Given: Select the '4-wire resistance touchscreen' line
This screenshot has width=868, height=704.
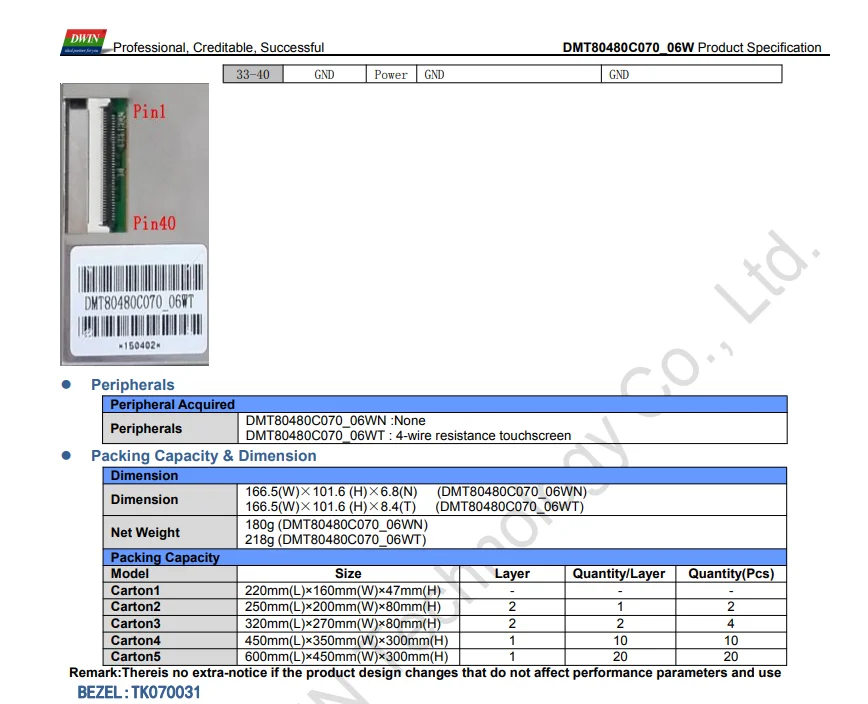Looking at the screenshot, I should click(408, 436).
